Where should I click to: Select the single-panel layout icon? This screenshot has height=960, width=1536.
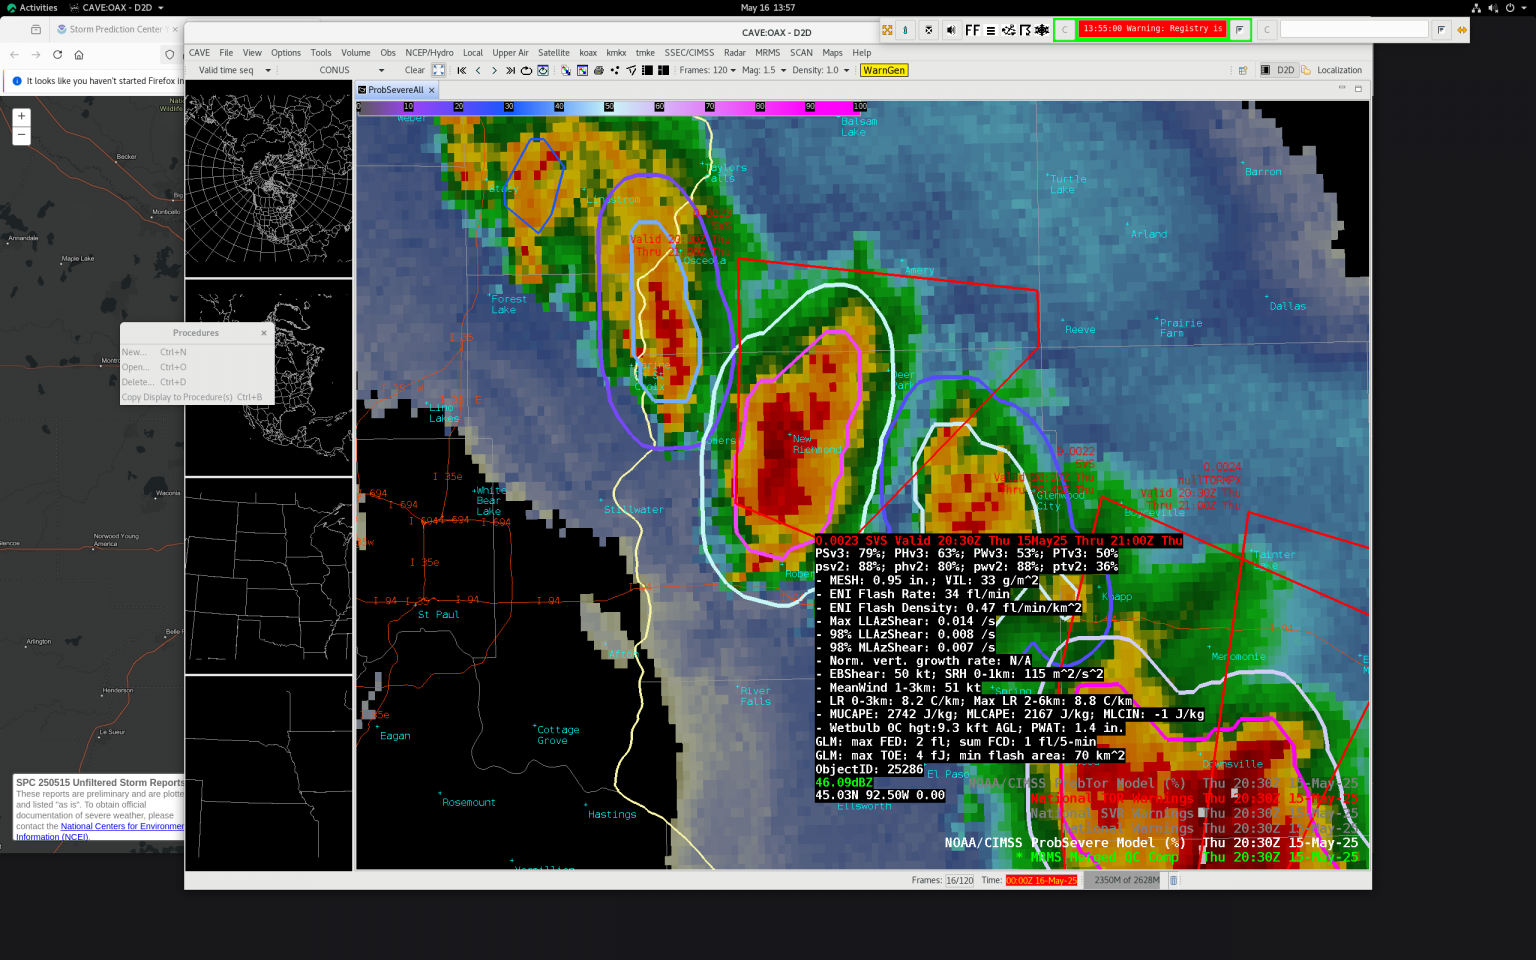click(647, 70)
